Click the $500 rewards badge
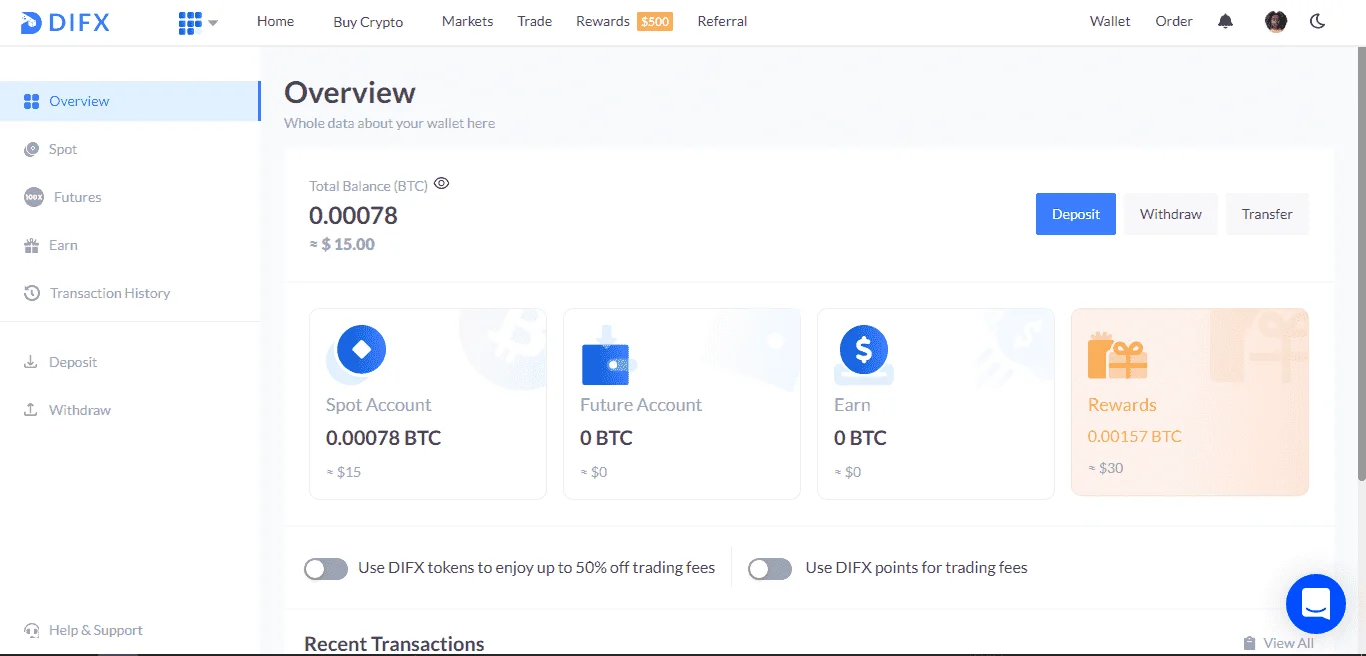The height and width of the screenshot is (656, 1366). [655, 21]
